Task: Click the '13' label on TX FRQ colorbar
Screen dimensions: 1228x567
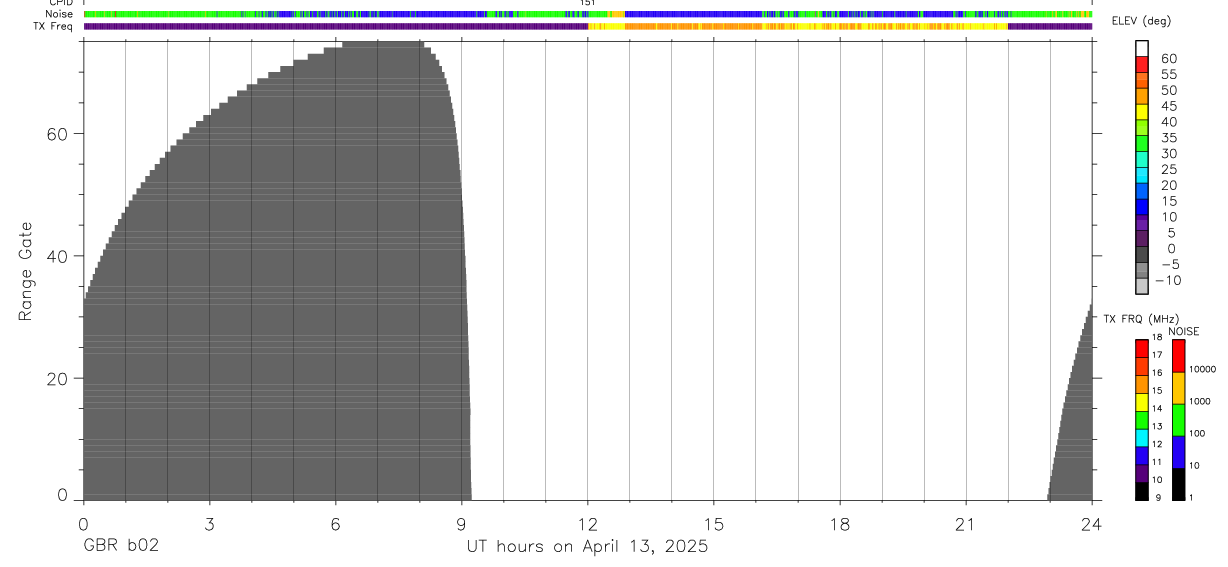Action: click(1156, 426)
